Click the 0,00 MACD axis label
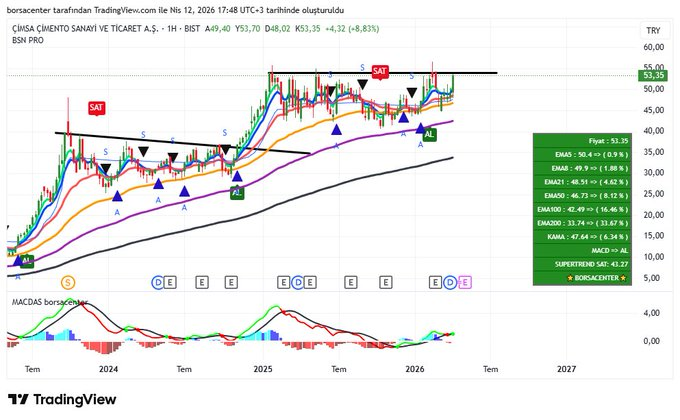 point(652,341)
